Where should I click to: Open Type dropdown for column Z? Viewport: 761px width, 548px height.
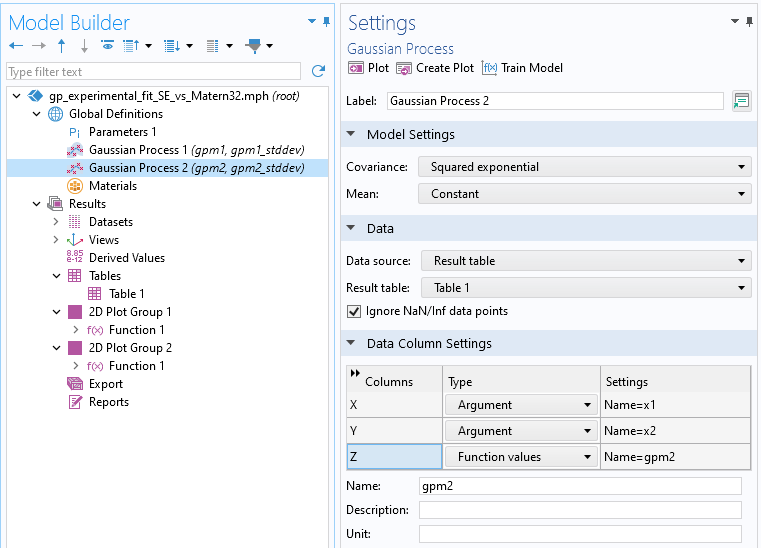(x=521, y=457)
